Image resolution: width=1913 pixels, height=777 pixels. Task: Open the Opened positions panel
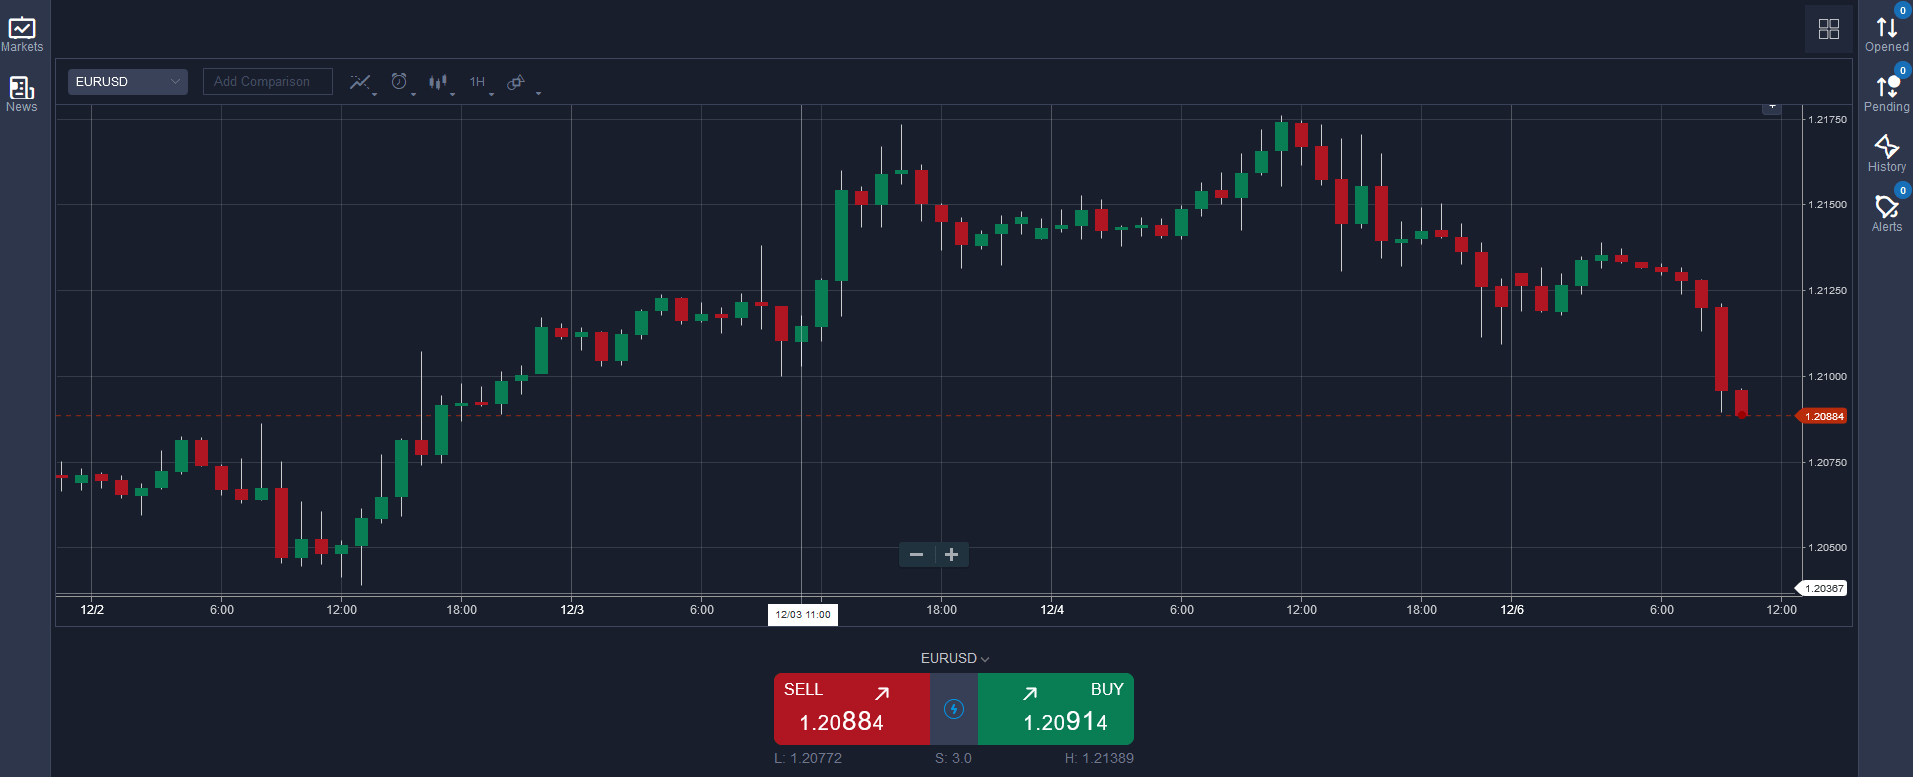1886,34
